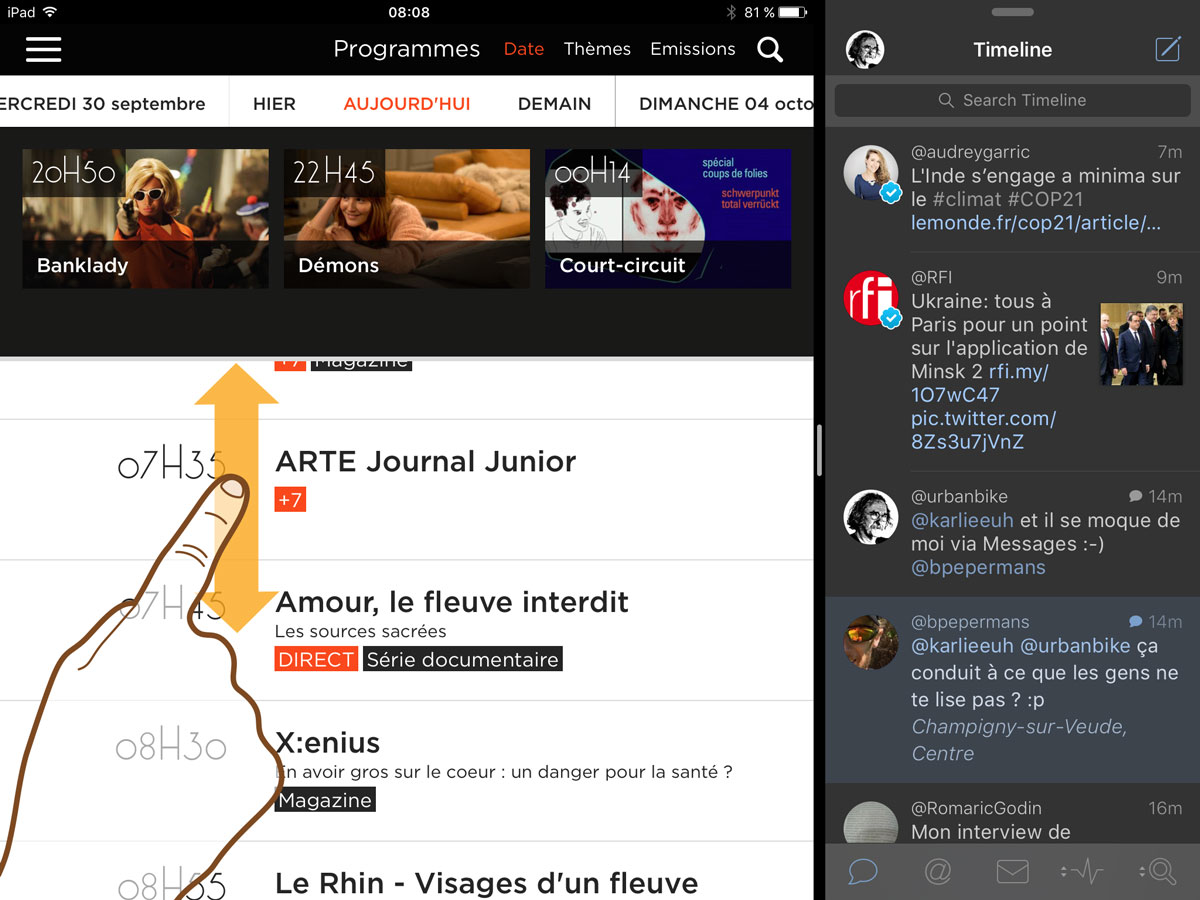Tap Magazine tag under X:enius
Viewport: 1200px width, 900px height.
tap(325, 800)
